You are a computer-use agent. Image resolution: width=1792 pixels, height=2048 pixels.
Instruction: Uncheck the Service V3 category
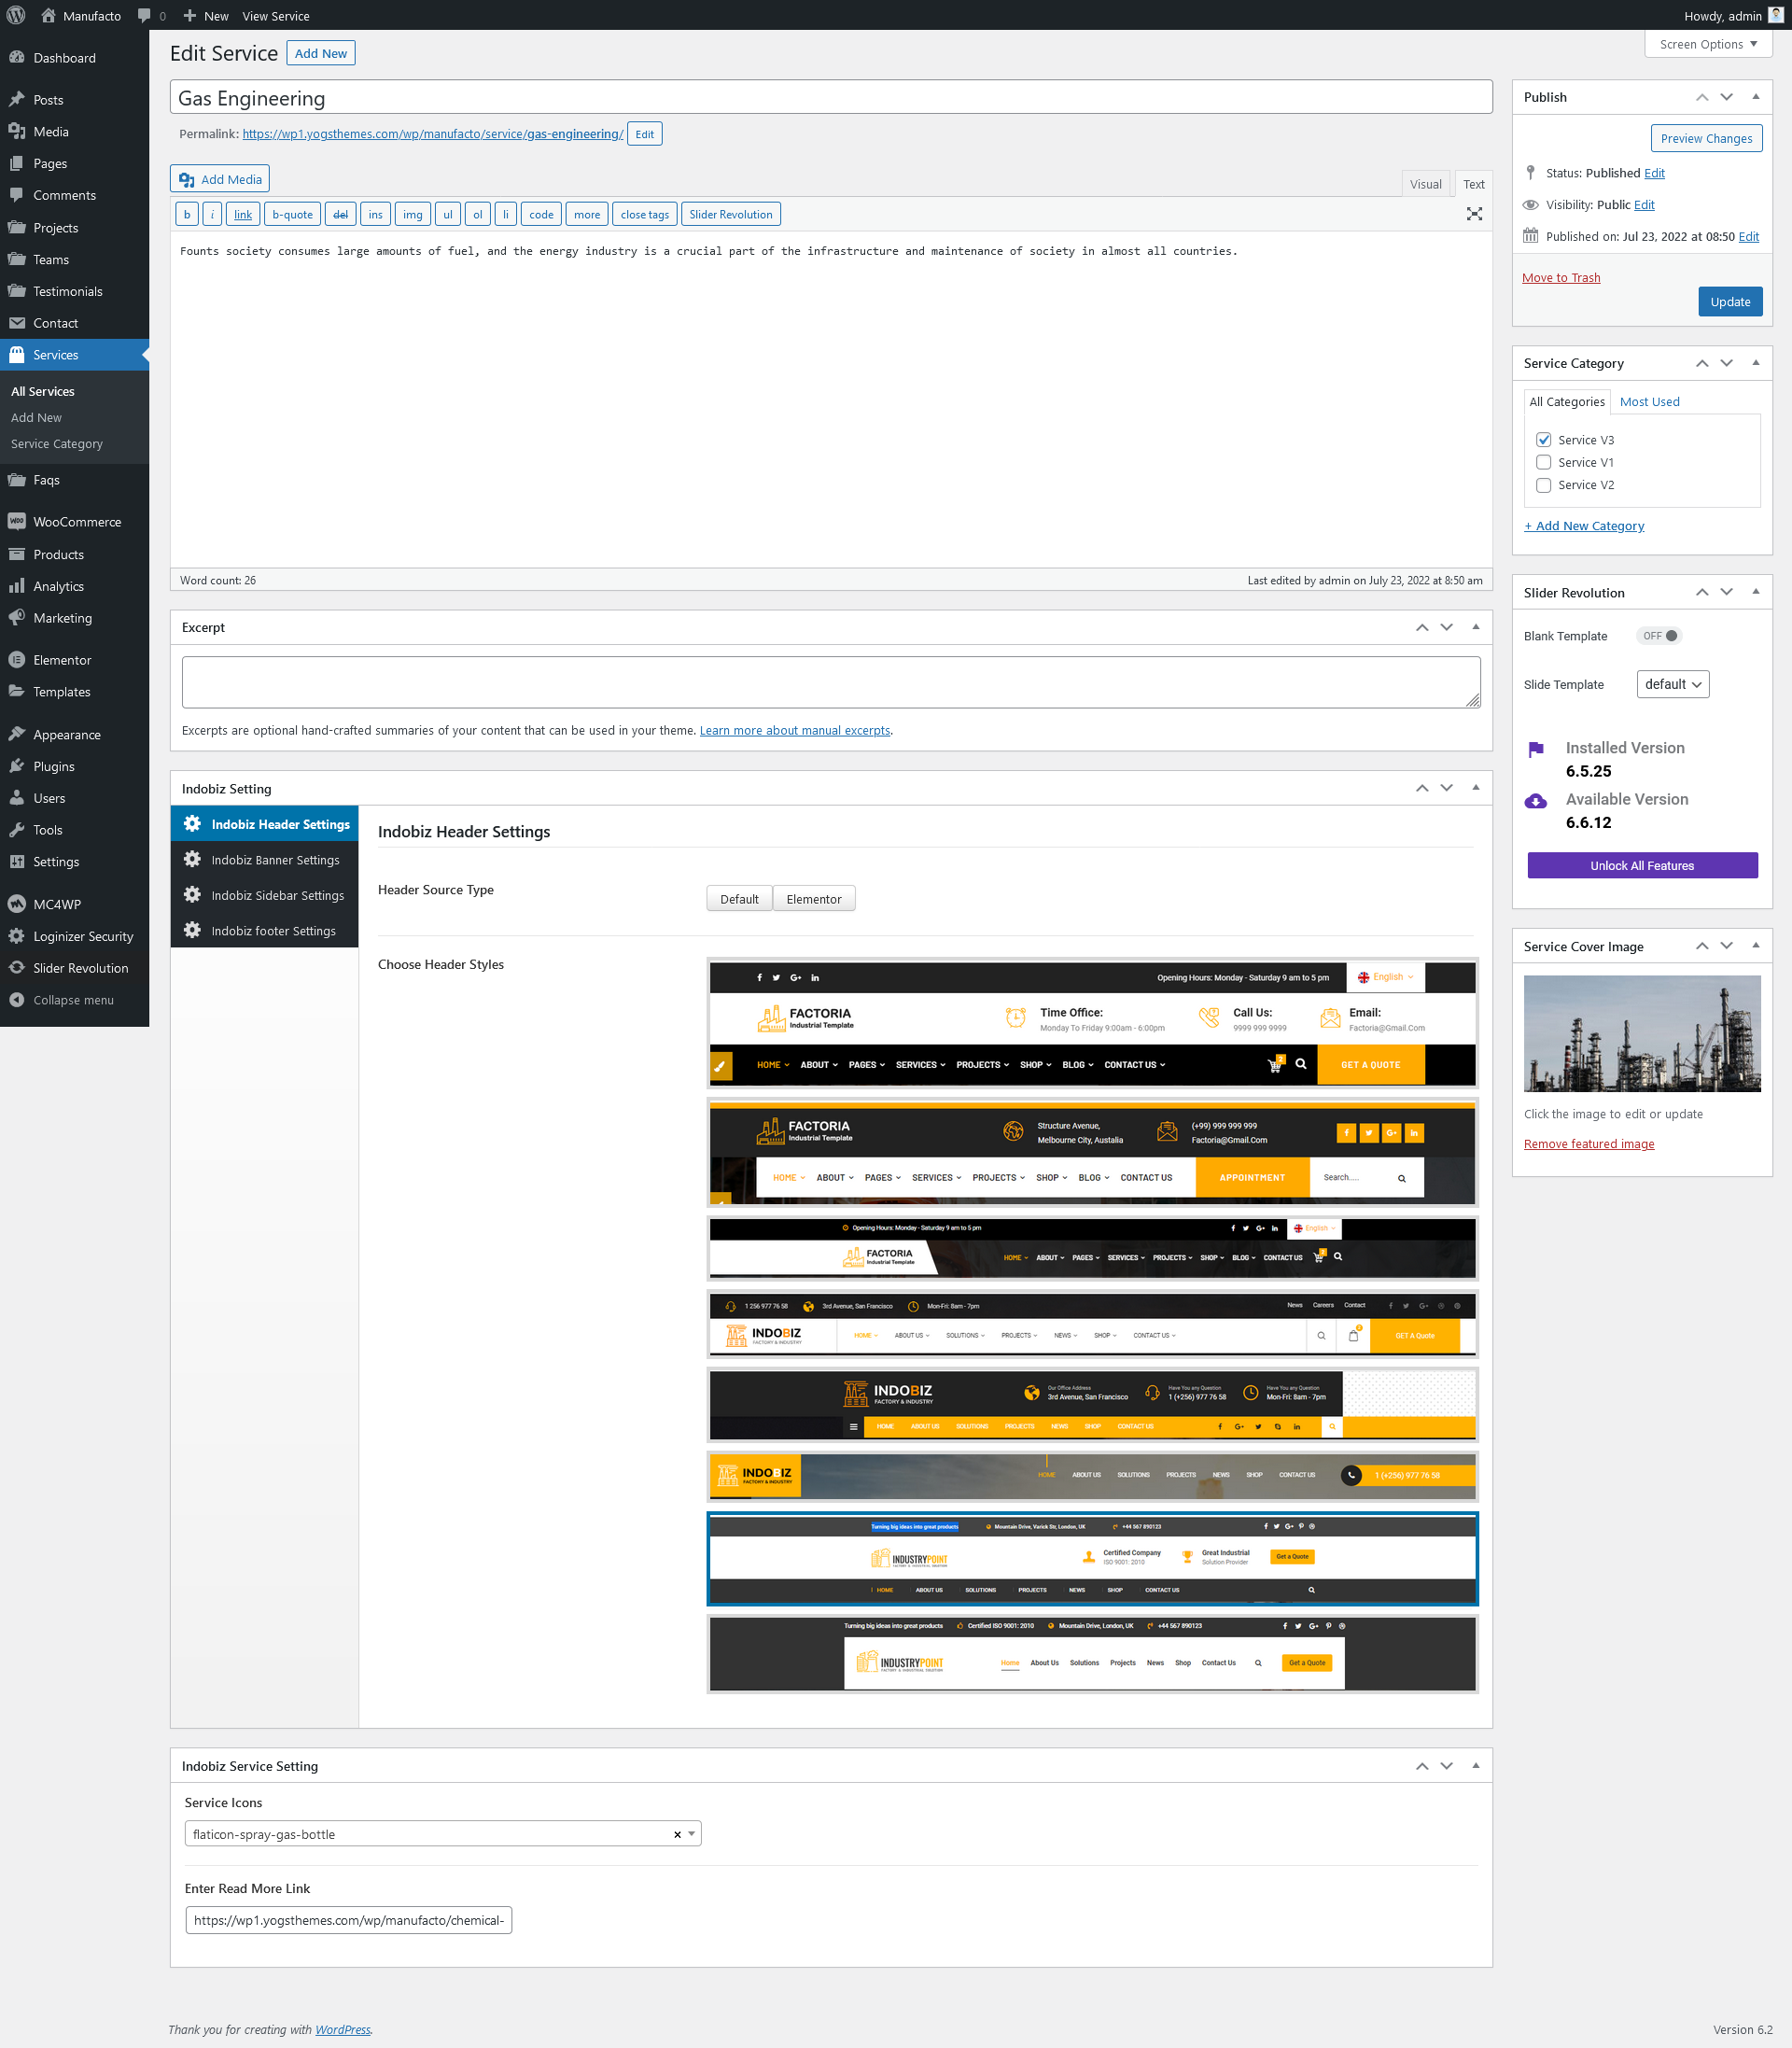tap(1543, 440)
